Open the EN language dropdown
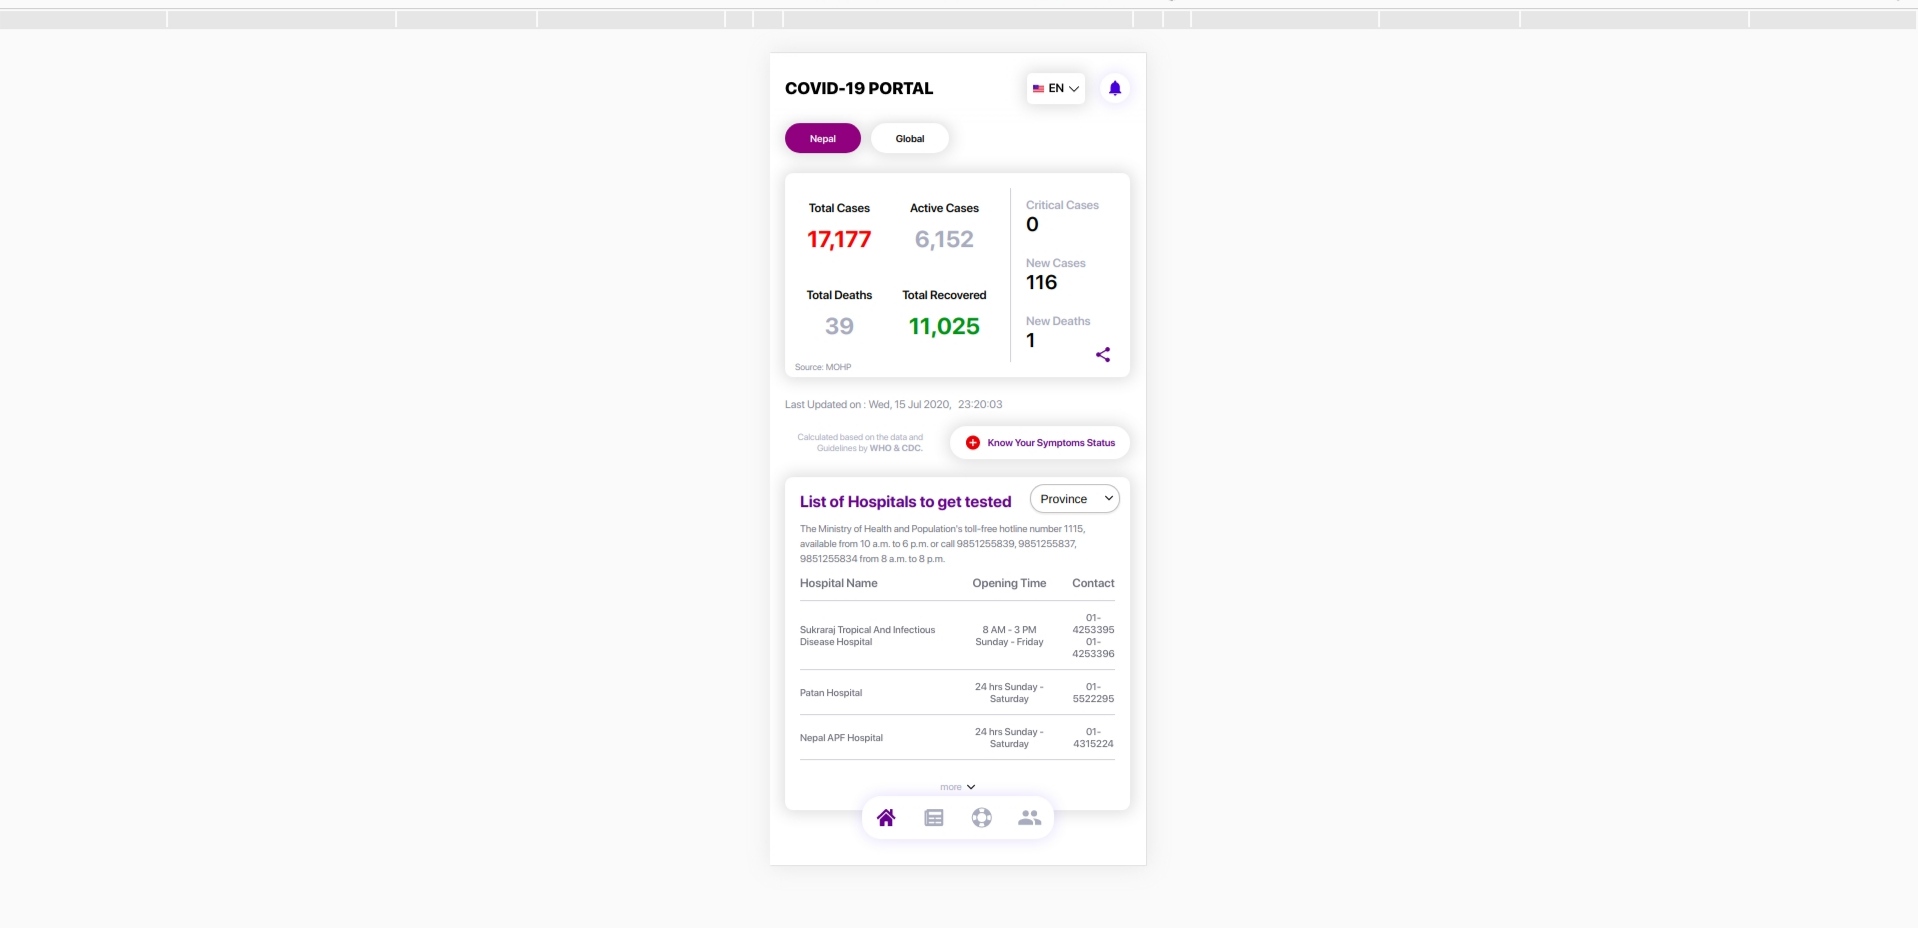Screen dimensions: 1918x928 pos(1057,89)
